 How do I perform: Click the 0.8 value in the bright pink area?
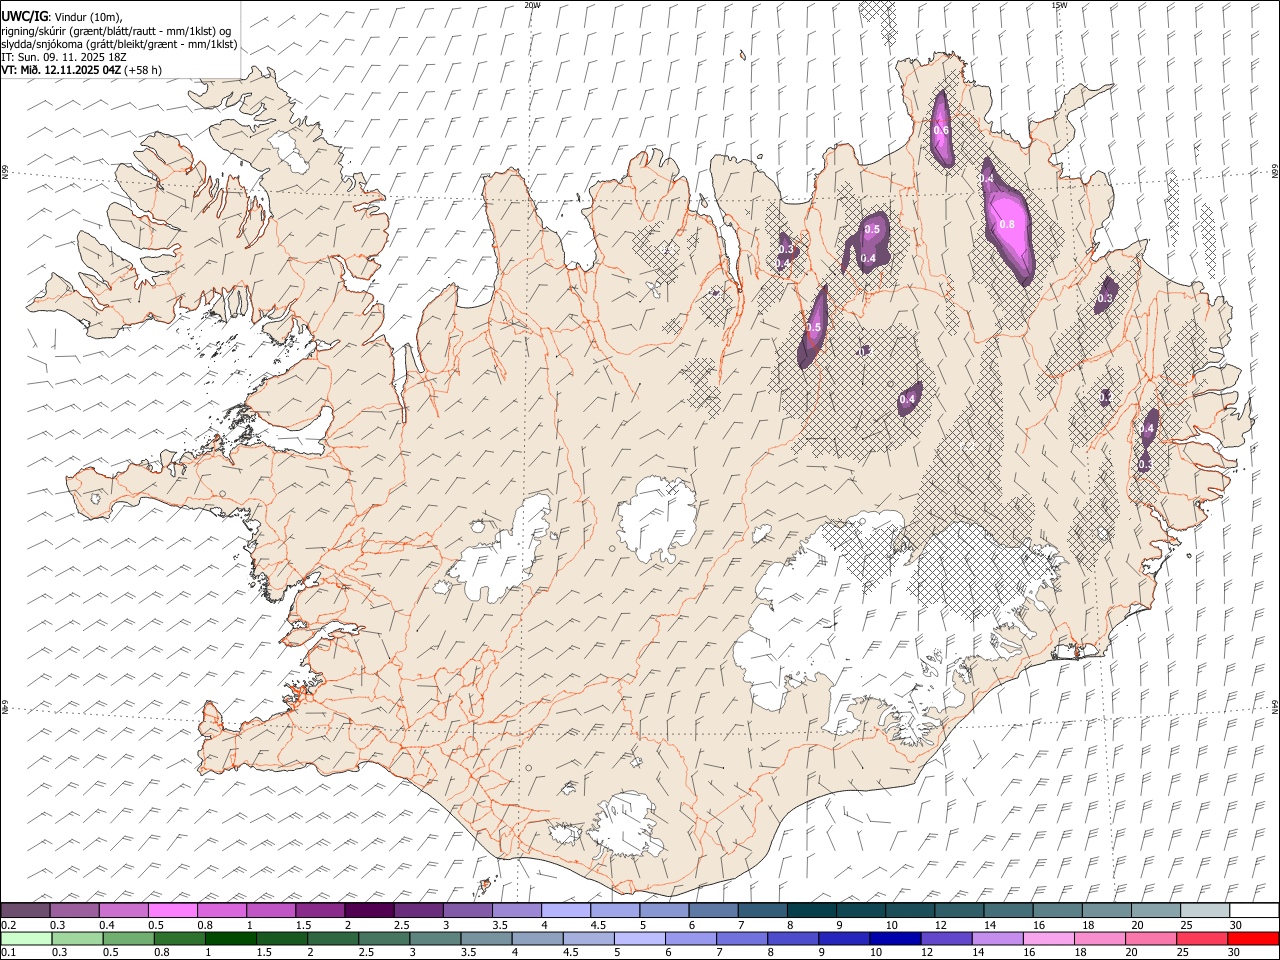1007,224
